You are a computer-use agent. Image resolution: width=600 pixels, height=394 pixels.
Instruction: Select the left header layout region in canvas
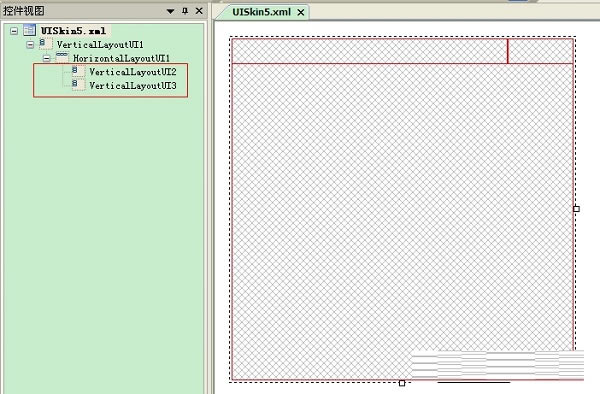tap(370, 51)
